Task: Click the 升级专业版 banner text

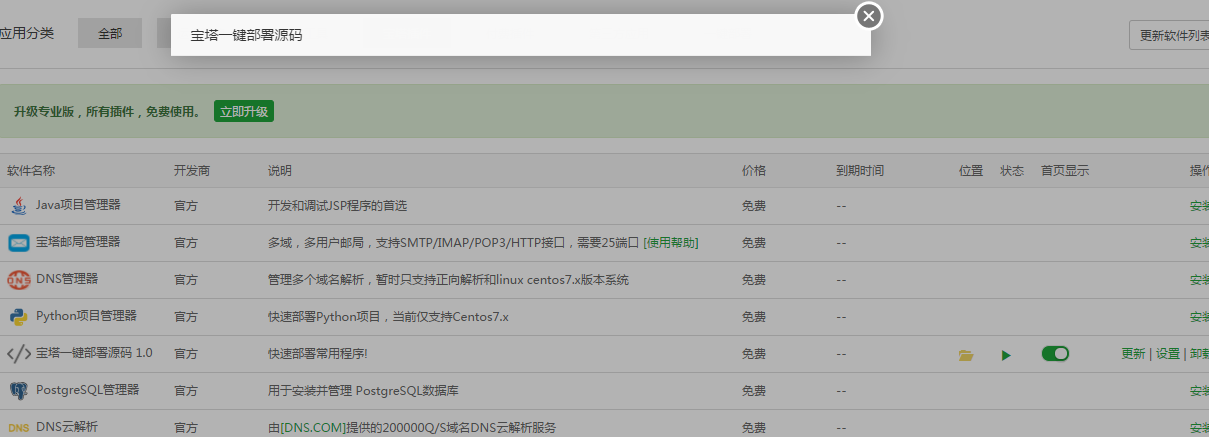Action: click(x=107, y=112)
